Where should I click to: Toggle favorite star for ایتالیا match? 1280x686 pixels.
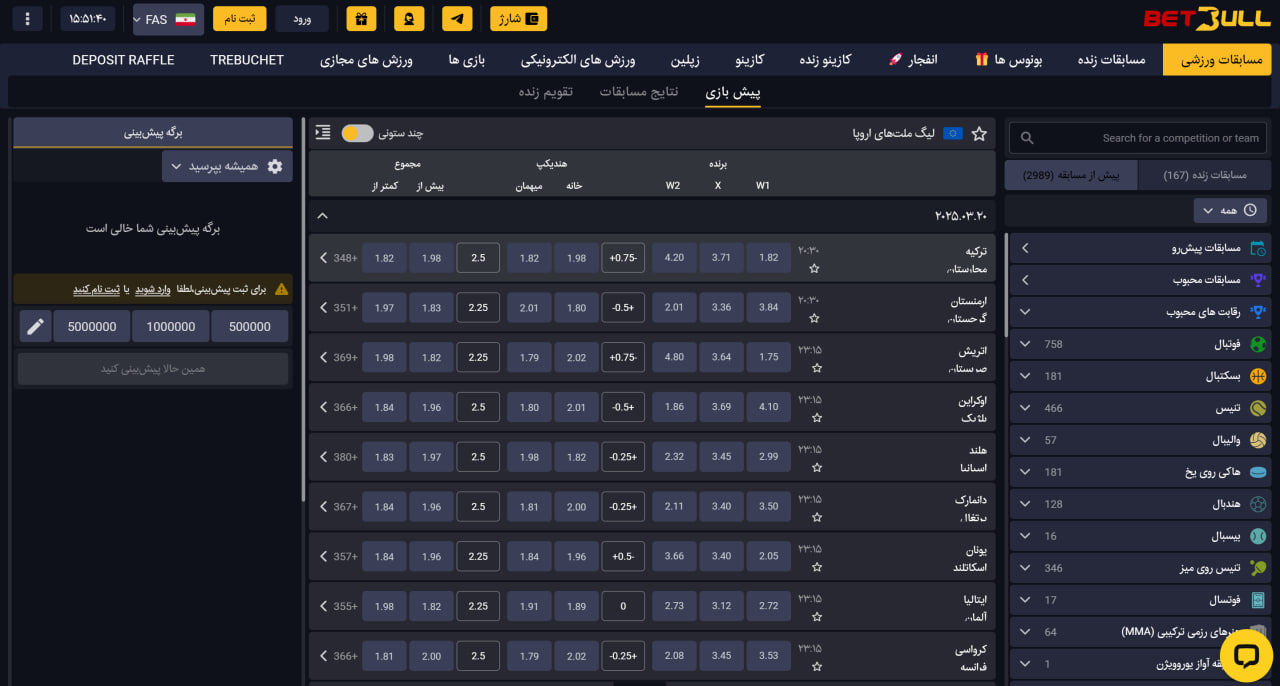coord(815,618)
